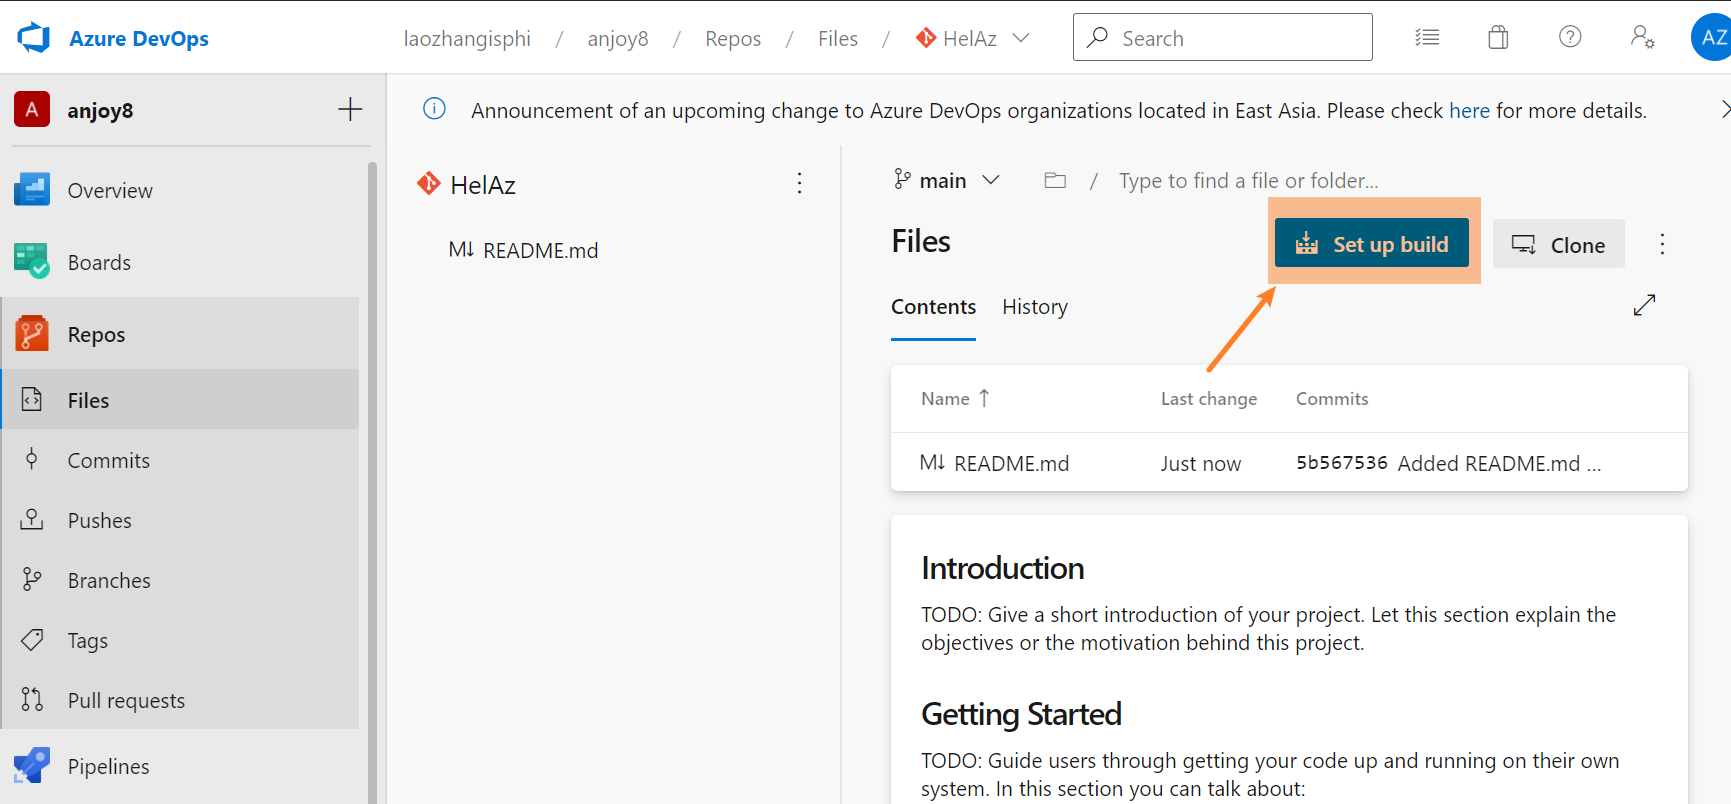1731x804 pixels.
Task: Click the Azure DevOps logo icon
Action: click(33, 38)
